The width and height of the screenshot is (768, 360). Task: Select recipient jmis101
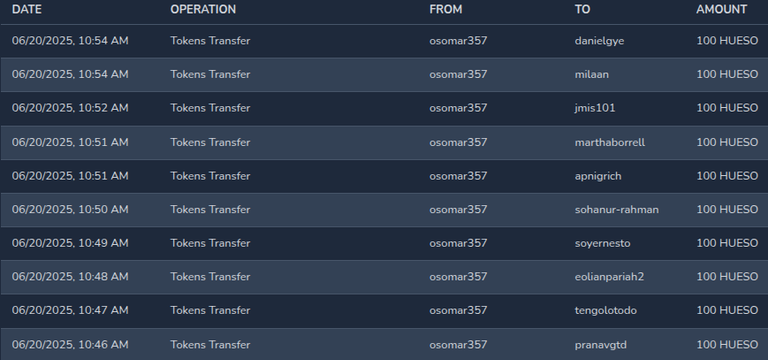coord(595,108)
